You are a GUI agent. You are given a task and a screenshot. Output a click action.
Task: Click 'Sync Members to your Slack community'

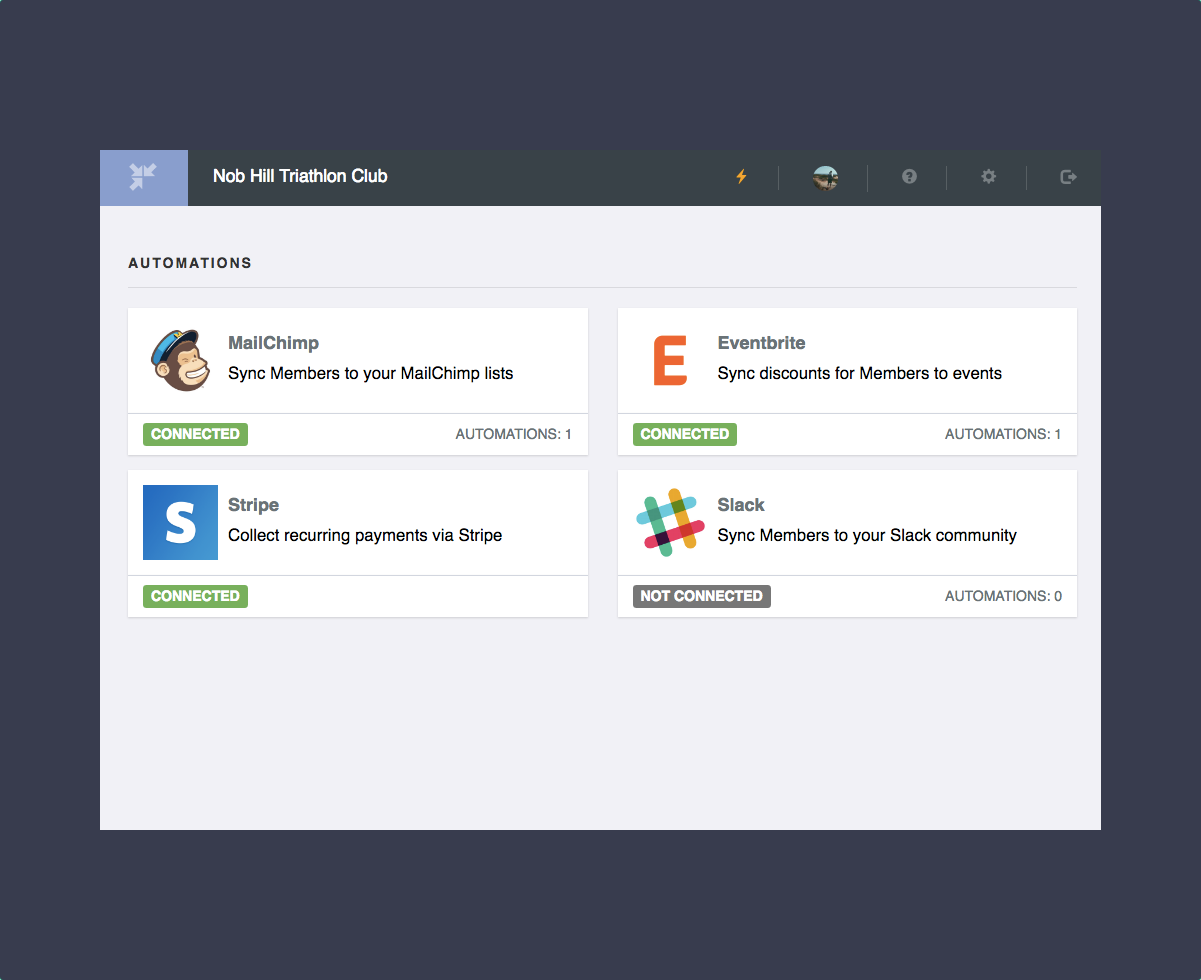click(867, 536)
